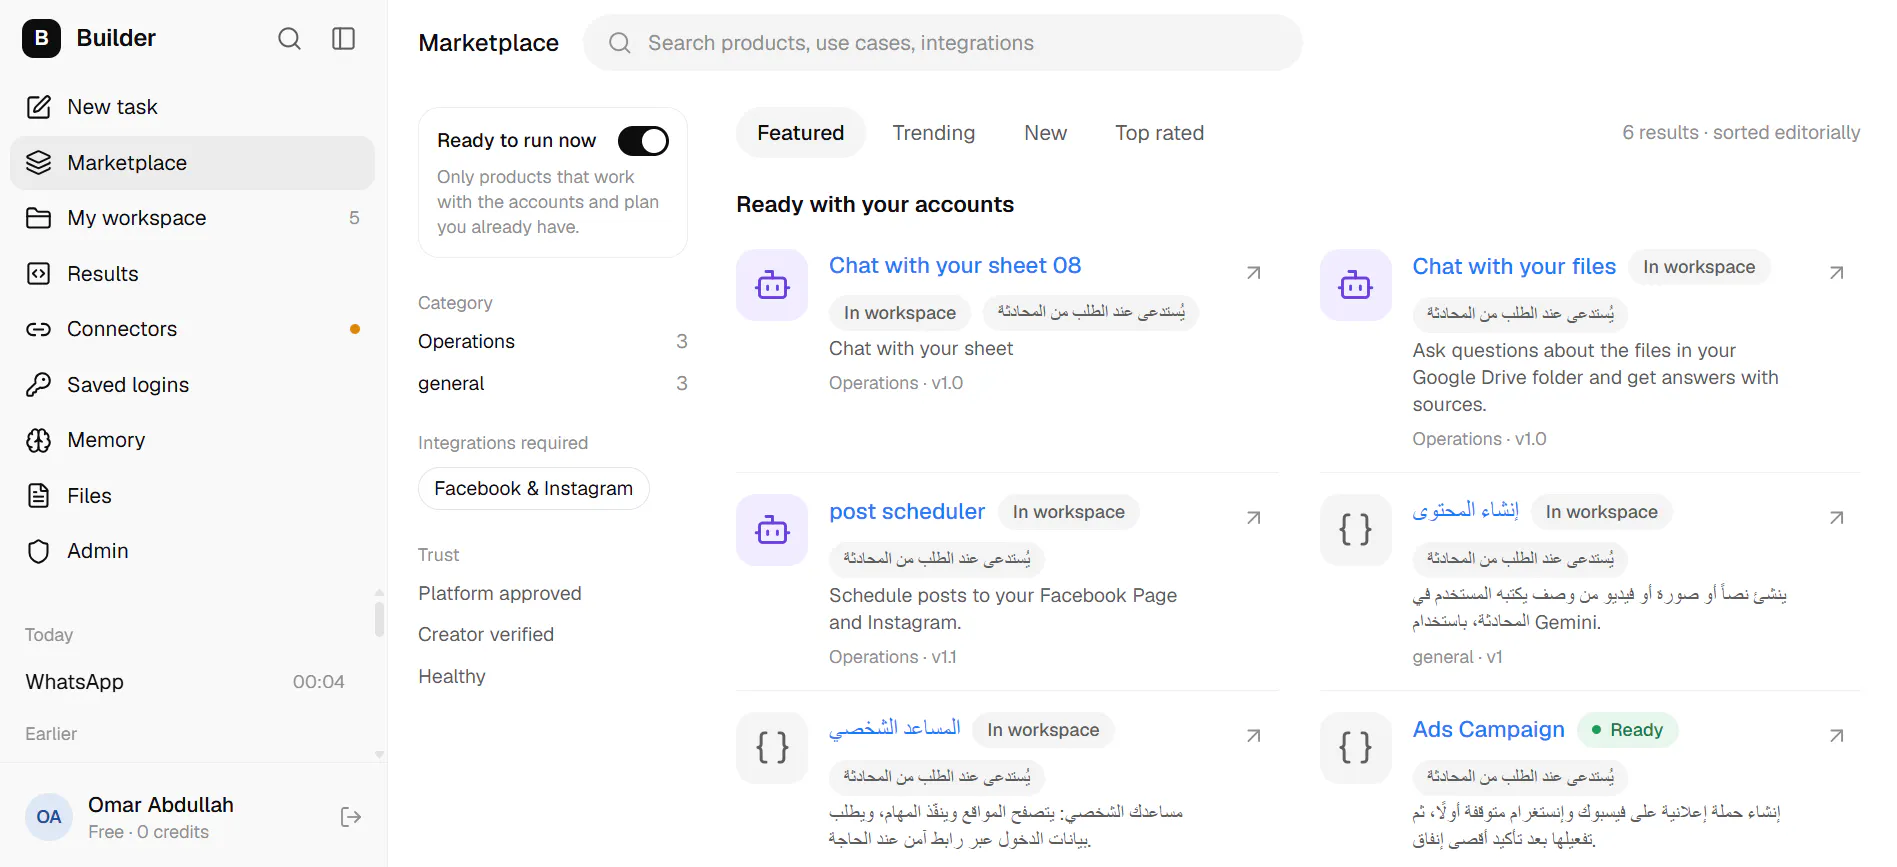This screenshot has width=1897, height=867.
Task: Open Chat with your sheet 08 via arrow icon
Action: tap(1254, 273)
